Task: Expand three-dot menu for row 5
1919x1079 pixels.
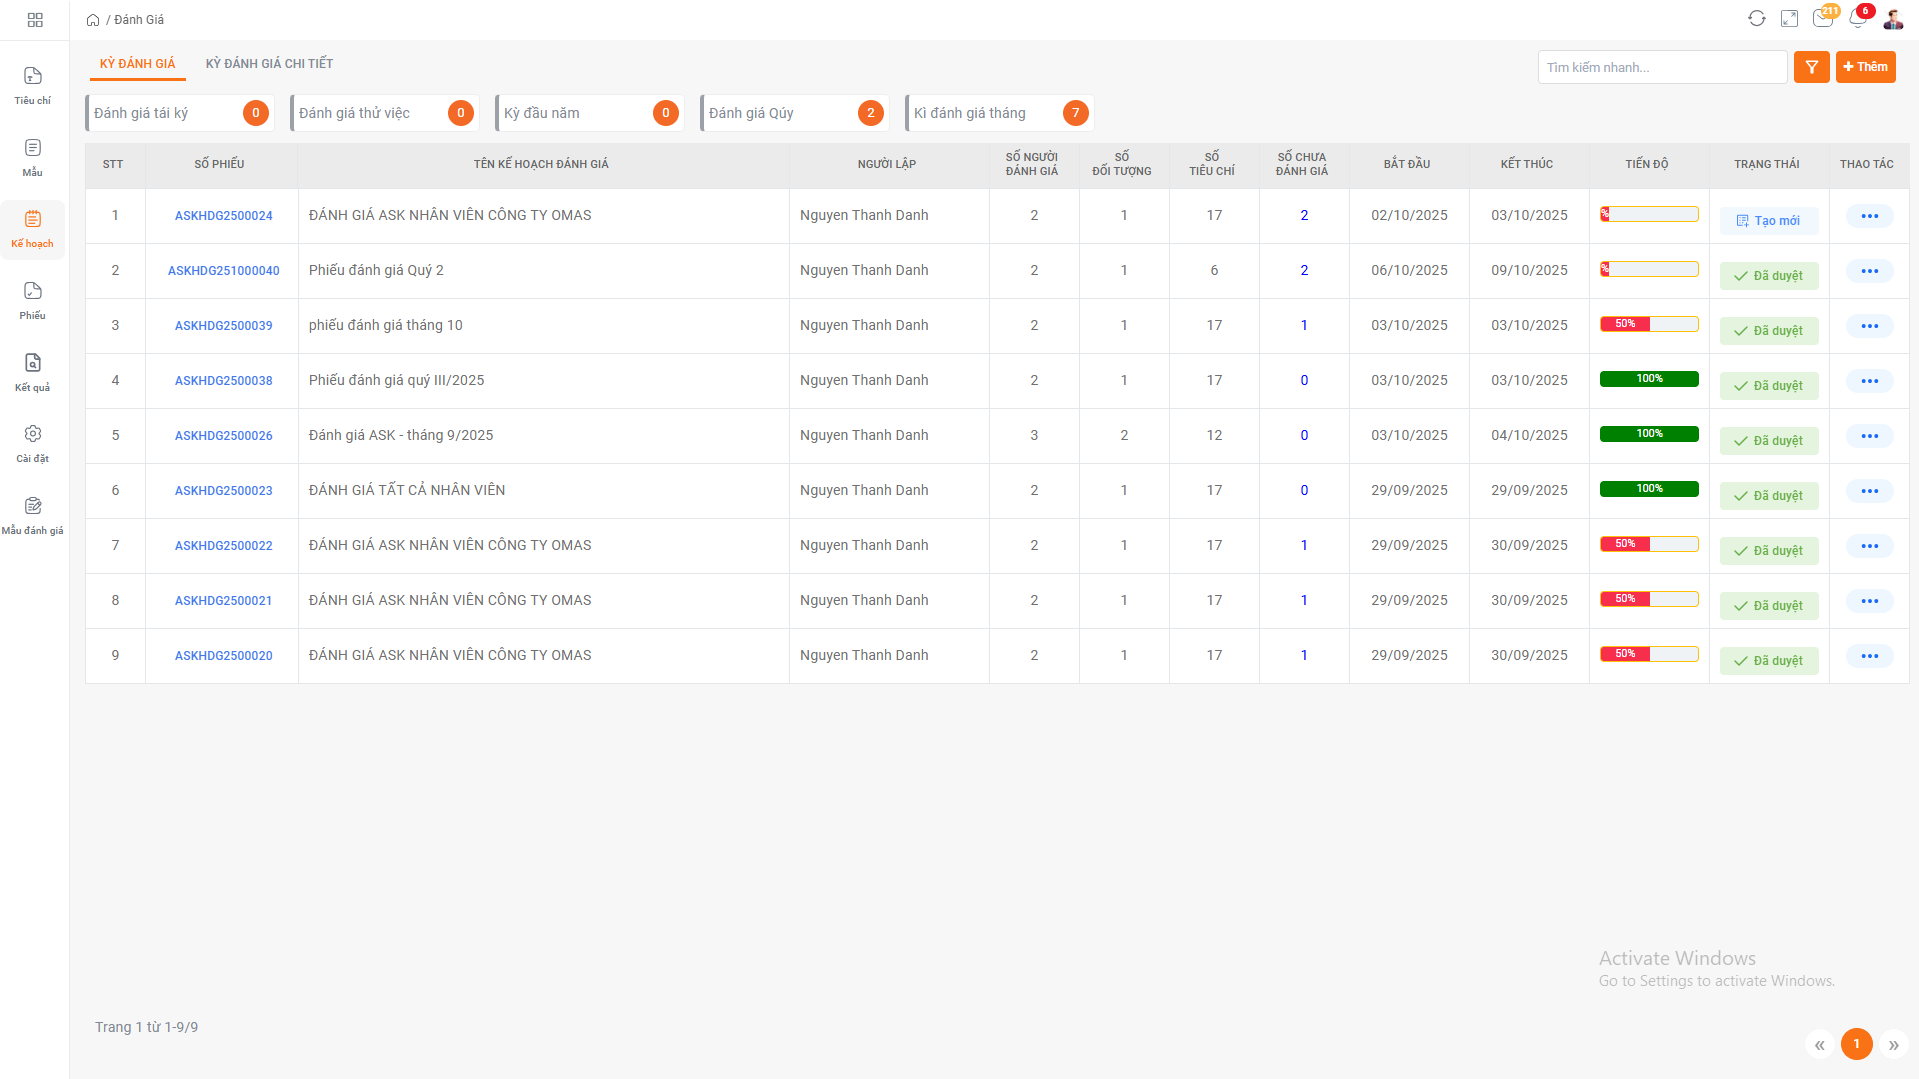Action: tap(1869, 436)
